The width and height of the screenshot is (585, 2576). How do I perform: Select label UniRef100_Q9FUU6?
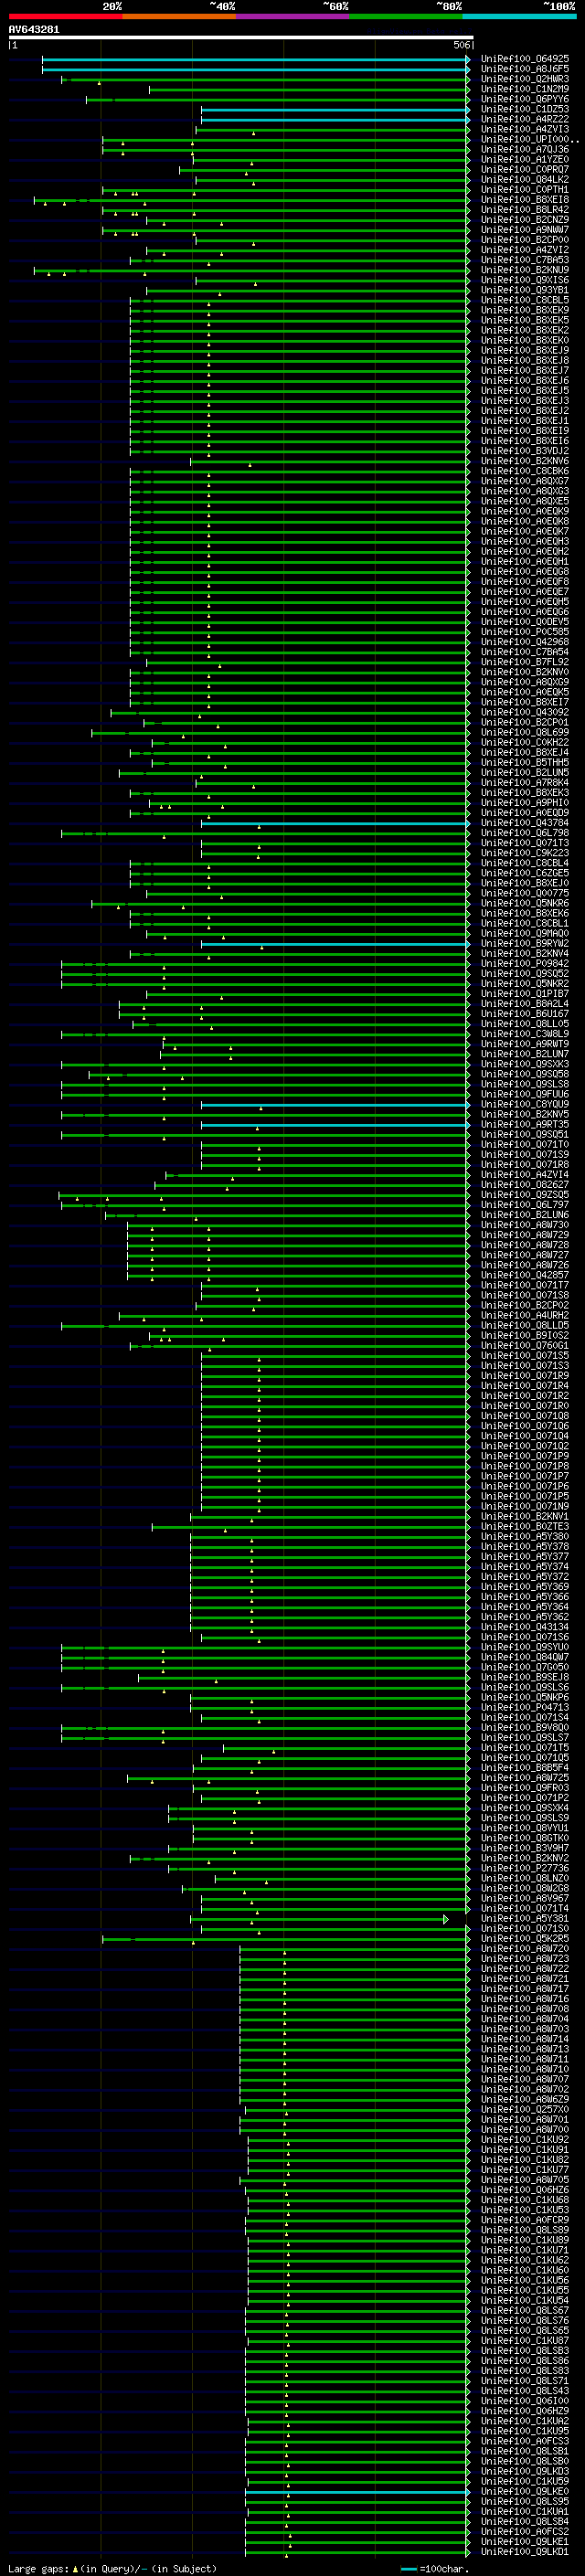(x=525, y=1094)
